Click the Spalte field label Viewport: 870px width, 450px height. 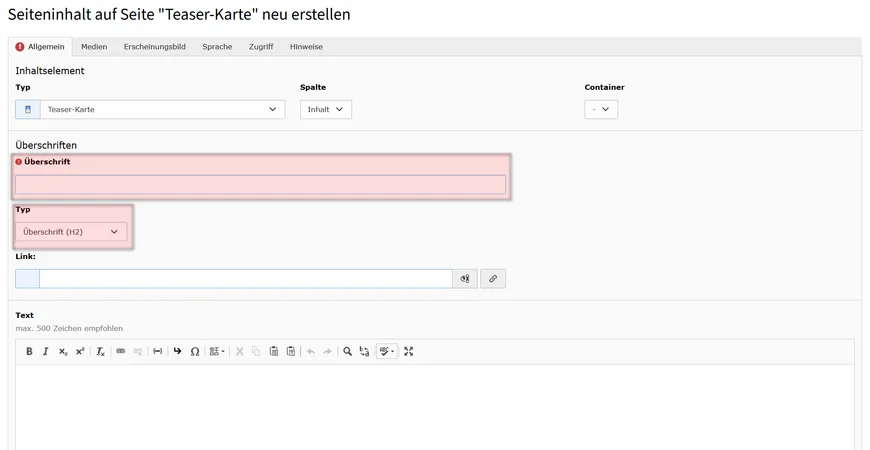(313, 88)
